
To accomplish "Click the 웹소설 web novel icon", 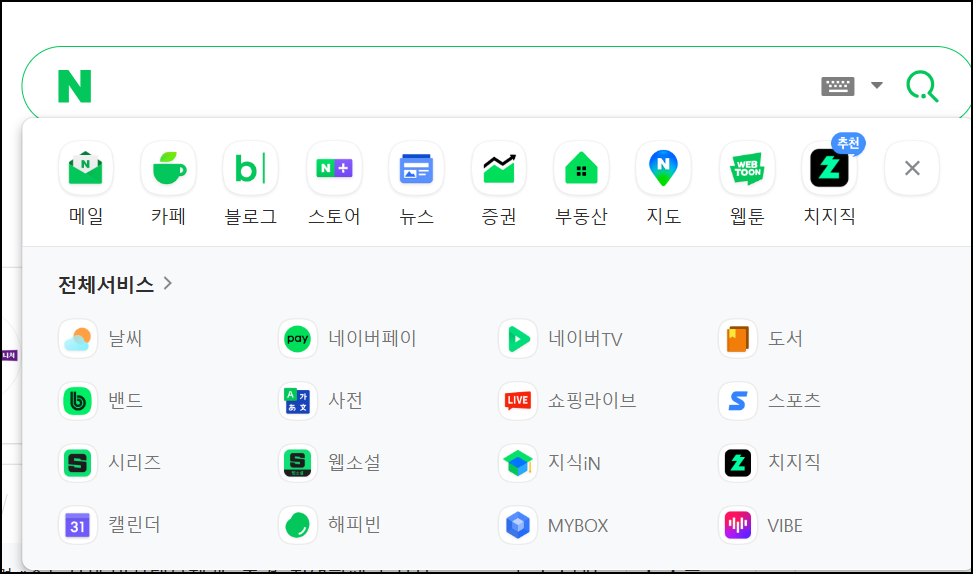I will [297, 463].
